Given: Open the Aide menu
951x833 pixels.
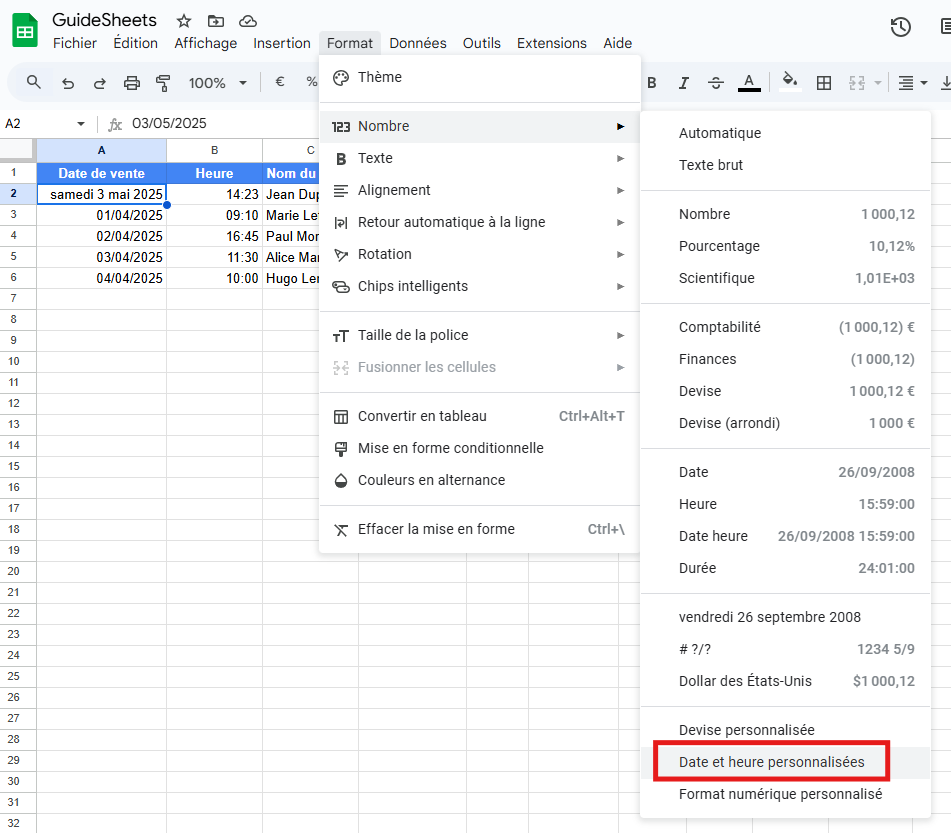Looking at the screenshot, I should click(617, 43).
